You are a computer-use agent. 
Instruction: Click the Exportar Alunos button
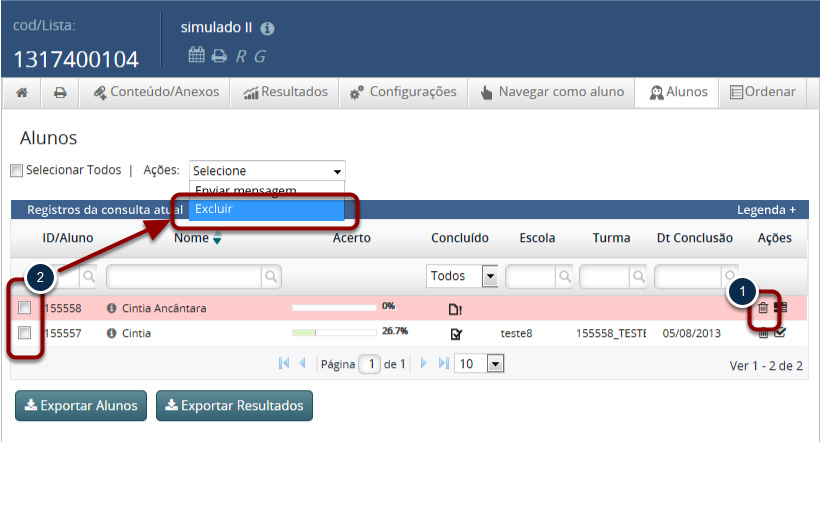point(81,406)
